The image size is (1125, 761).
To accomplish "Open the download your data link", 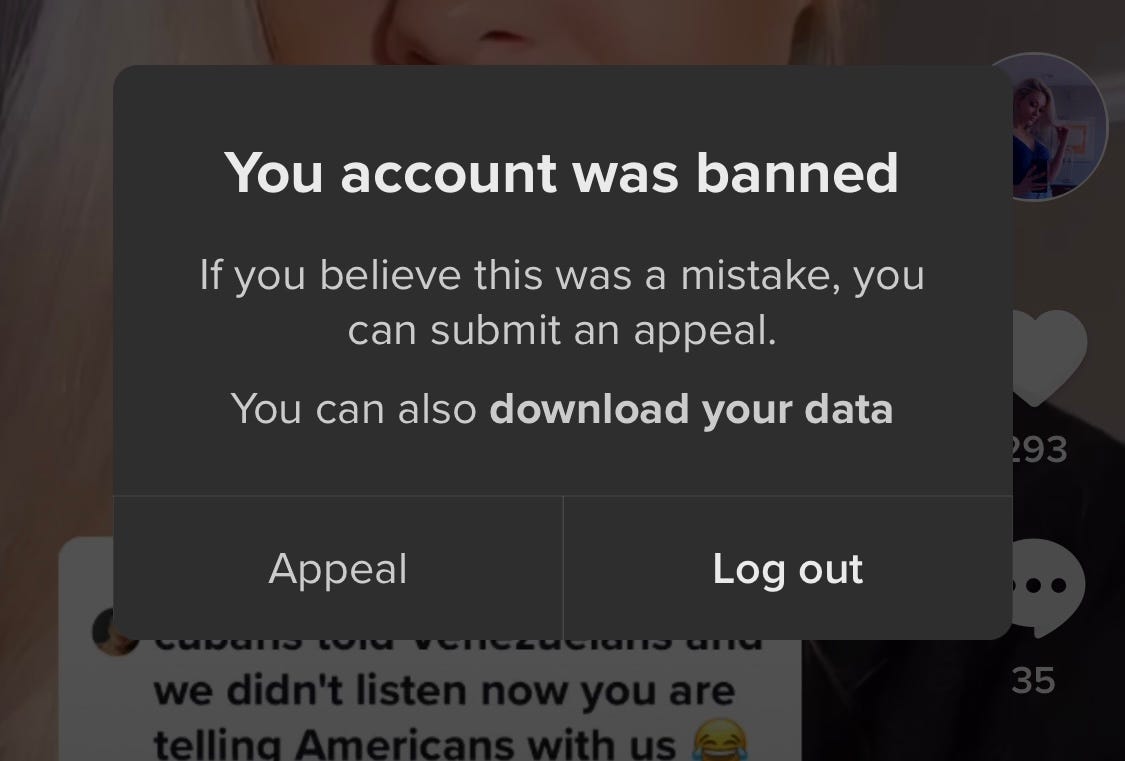I will (x=691, y=409).
